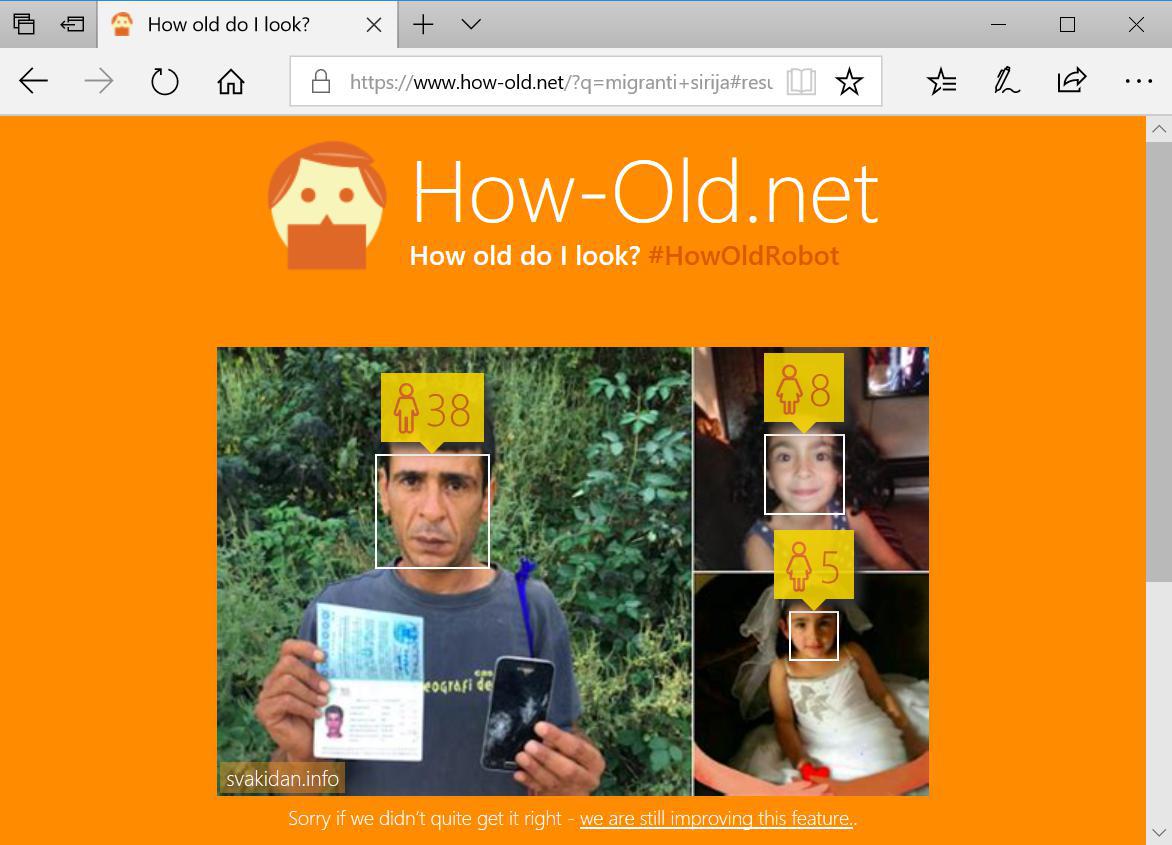
Task: Expand the tab previews chevron
Action: tap(471, 24)
